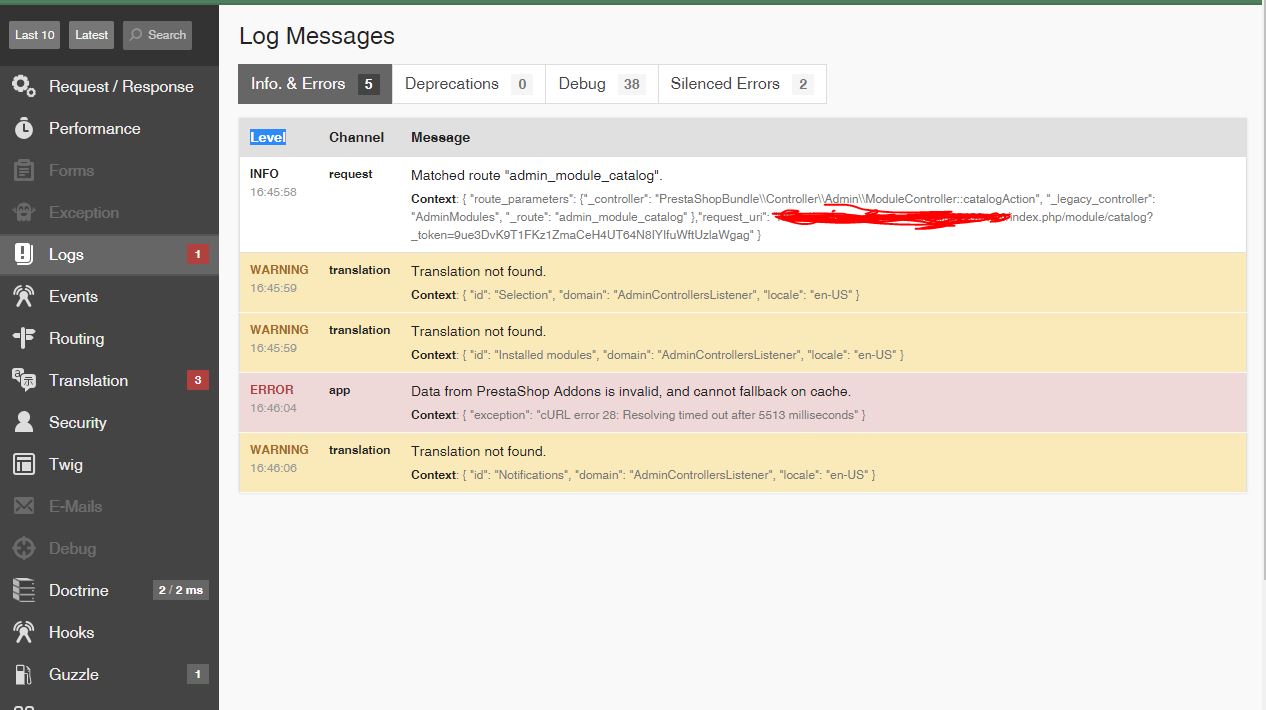Click the Logs red badge showing 1
The image size is (1266, 710).
197,254
